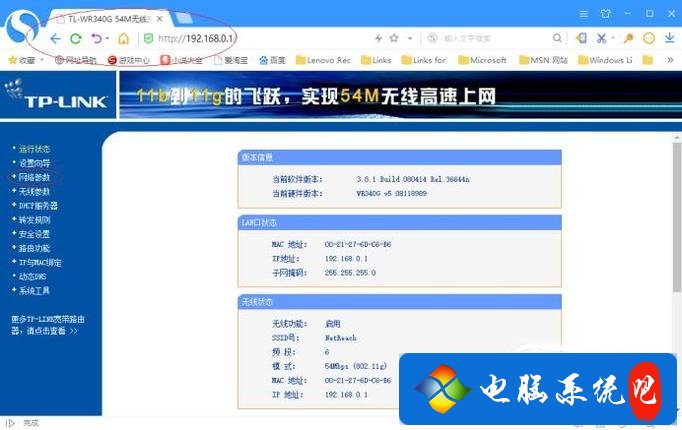The image size is (682, 430).
Task: Click the subnet mask value 255.255.255.0
Action: click(x=350, y=273)
